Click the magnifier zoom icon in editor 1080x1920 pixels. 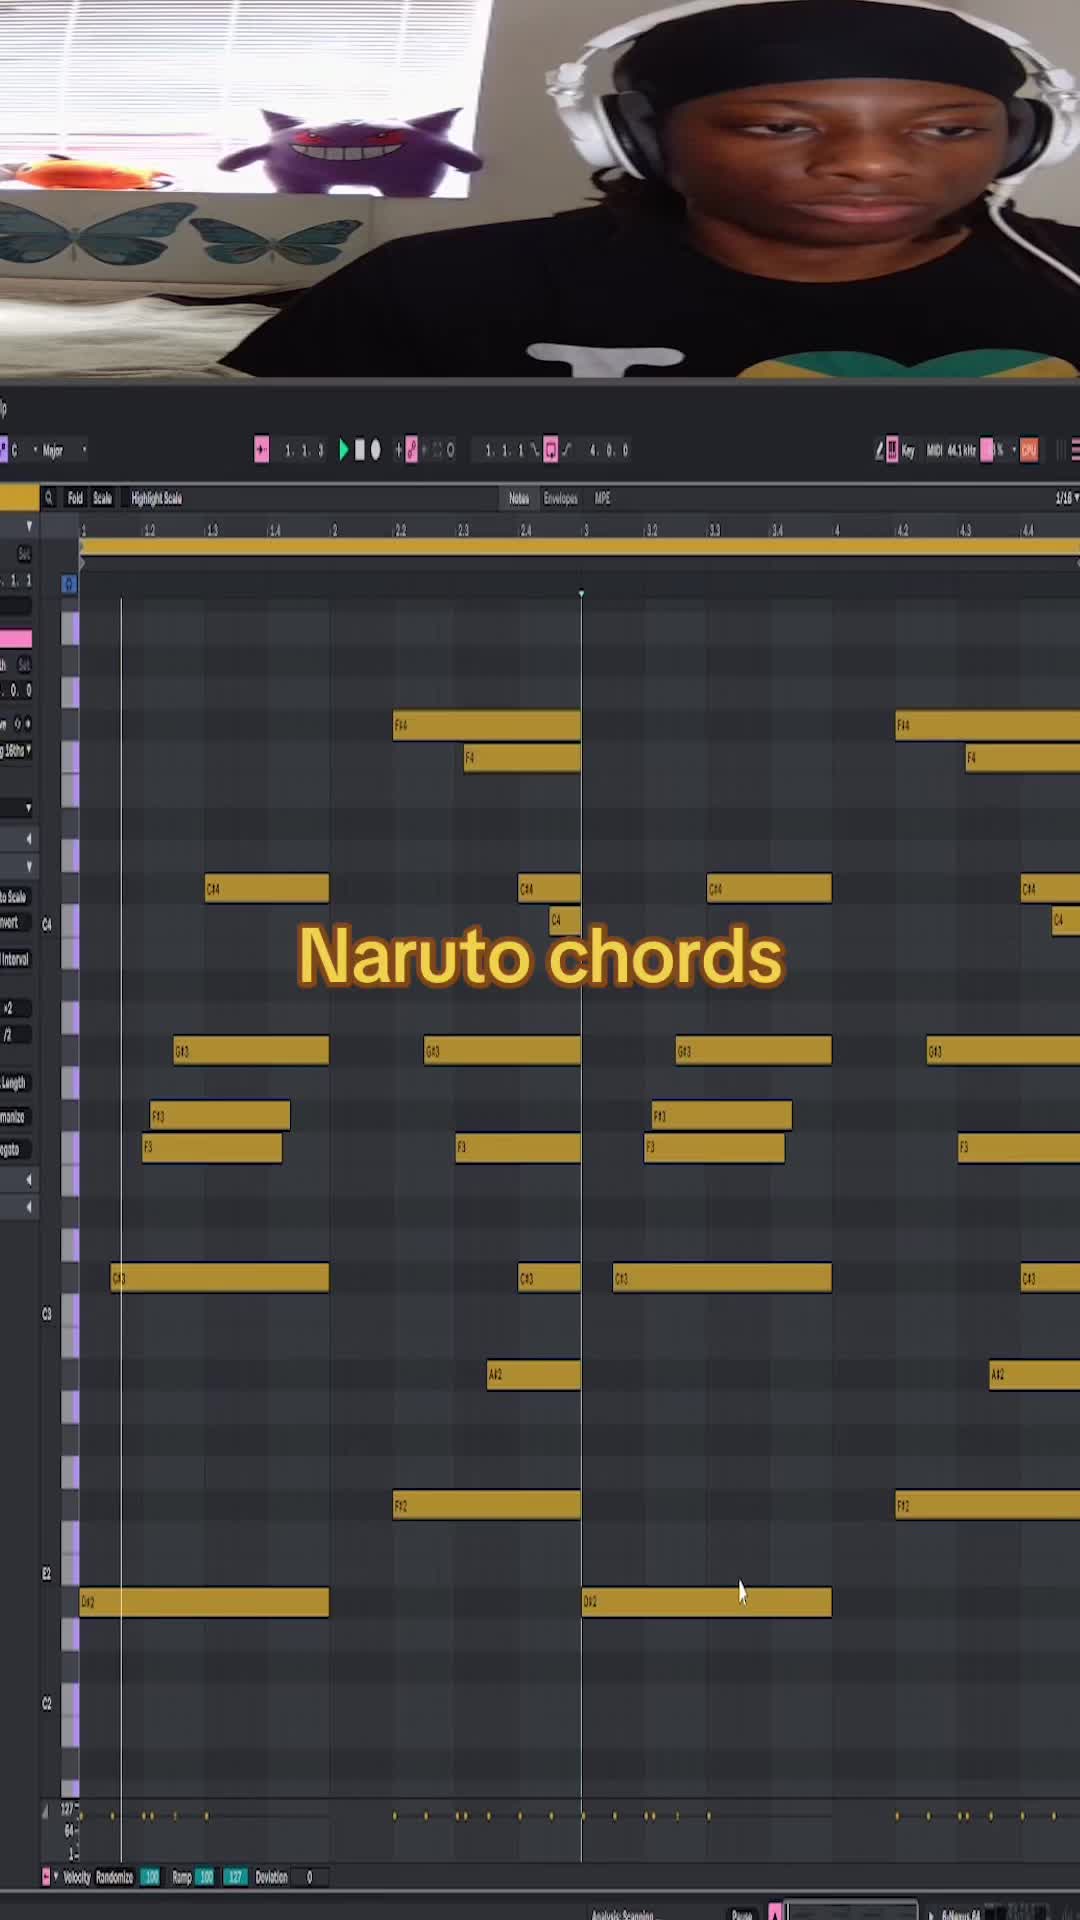49,498
